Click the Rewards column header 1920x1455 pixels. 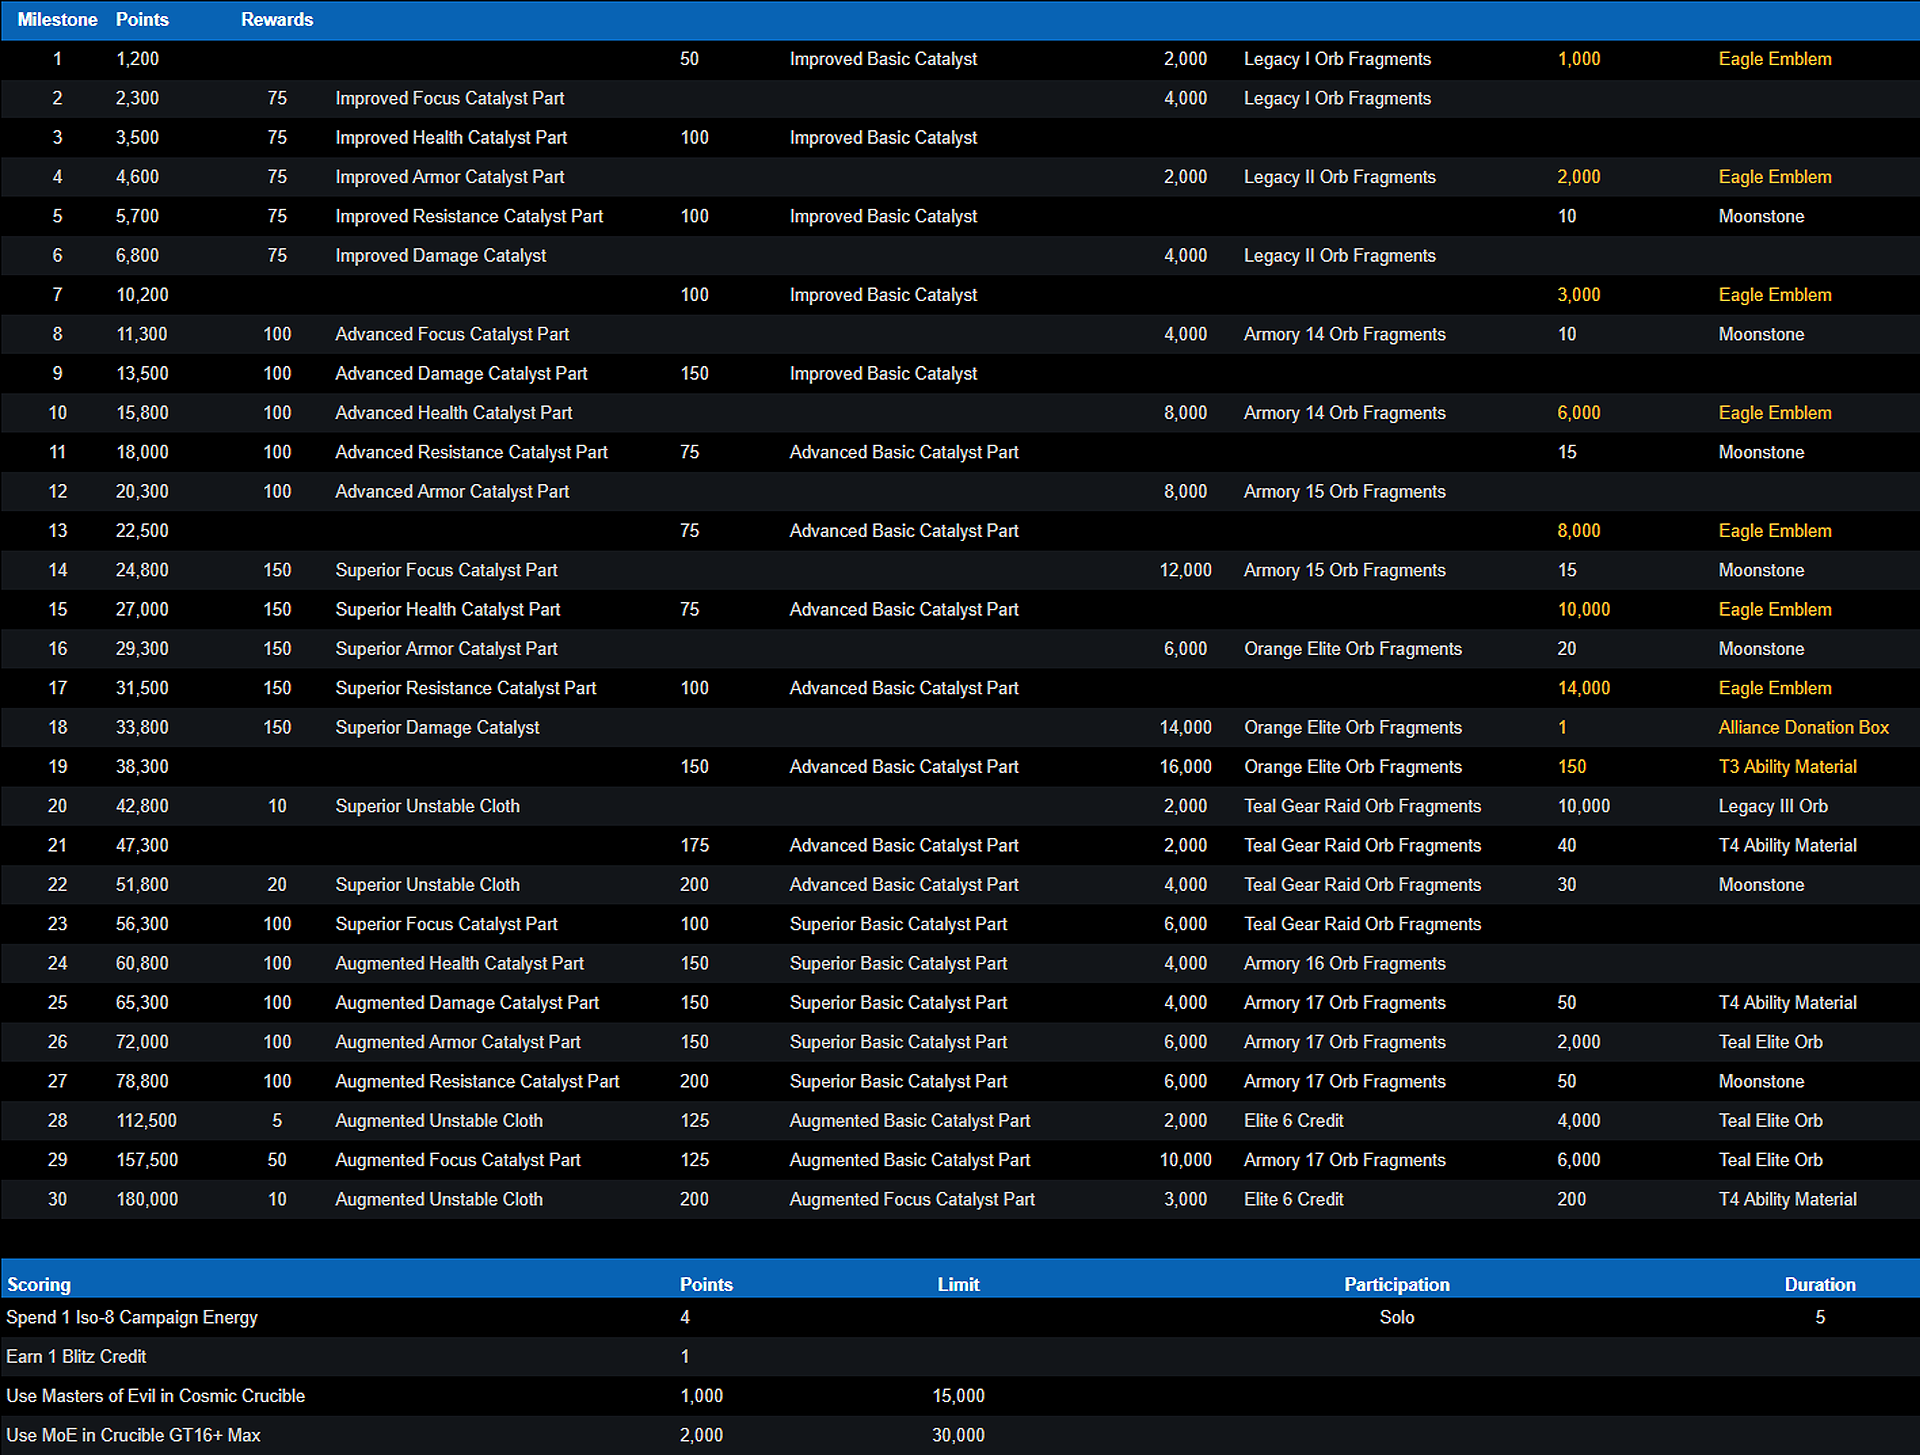[277, 19]
